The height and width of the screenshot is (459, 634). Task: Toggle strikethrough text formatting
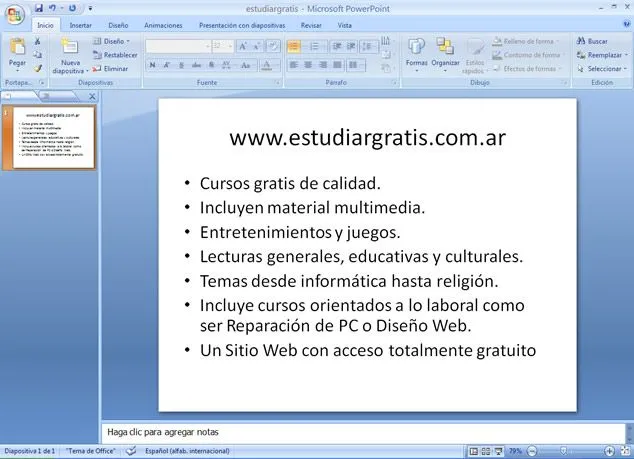point(197,65)
